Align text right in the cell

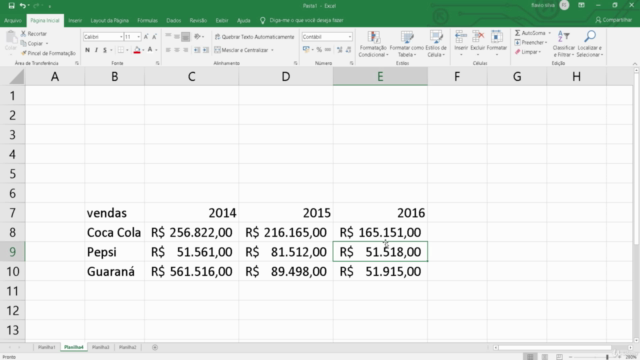tap(186, 50)
